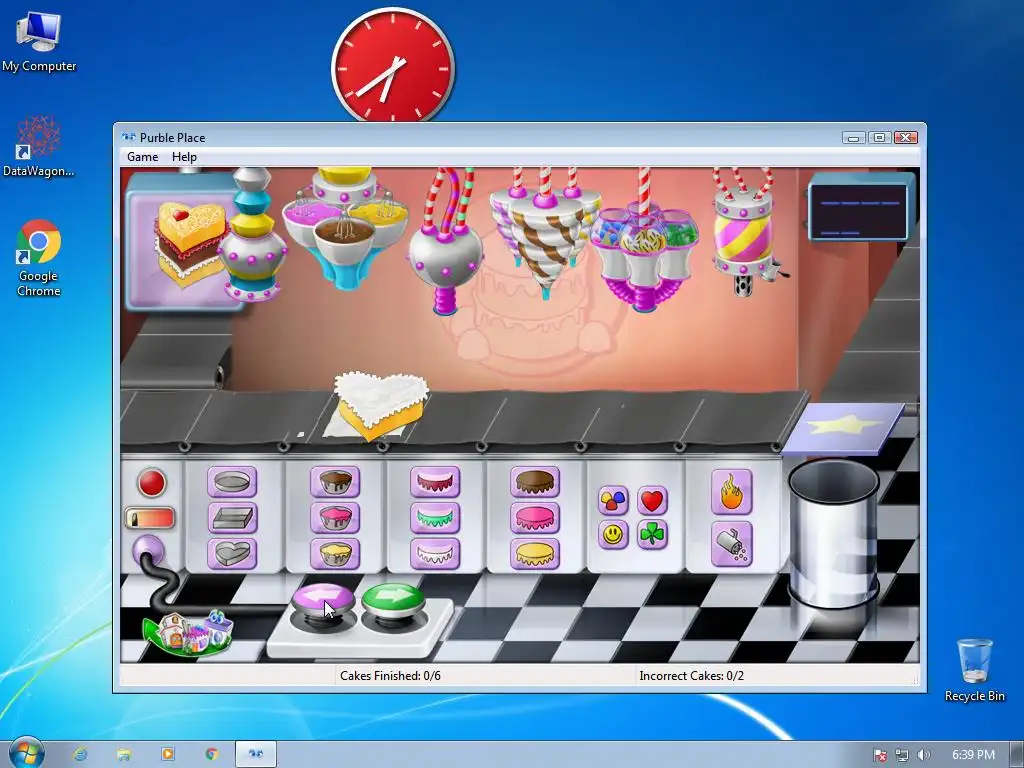Open the Windows Start menu
The width and height of the screenshot is (1024, 768).
tap(27, 754)
